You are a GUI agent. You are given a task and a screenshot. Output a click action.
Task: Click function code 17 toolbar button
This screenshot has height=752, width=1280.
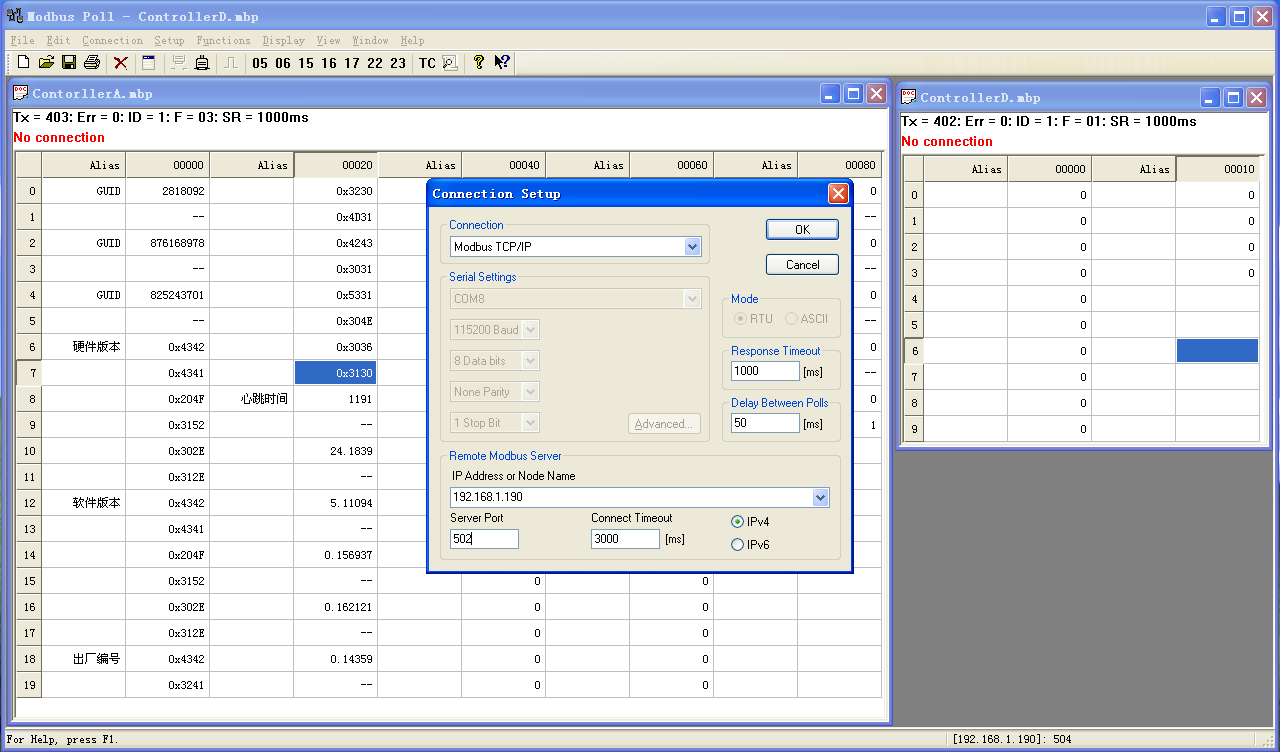[352, 63]
